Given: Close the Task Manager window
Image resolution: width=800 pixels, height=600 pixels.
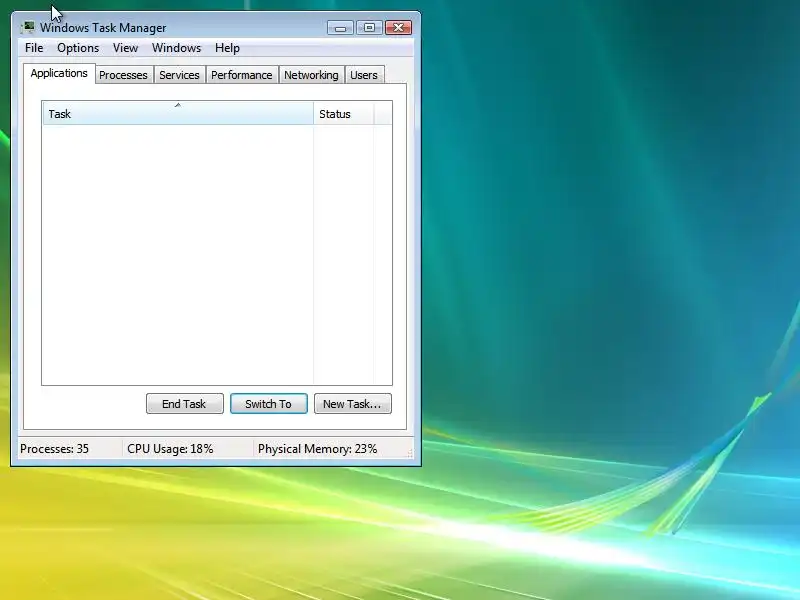Looking at the screenshot, I should [x=398, y=28].
